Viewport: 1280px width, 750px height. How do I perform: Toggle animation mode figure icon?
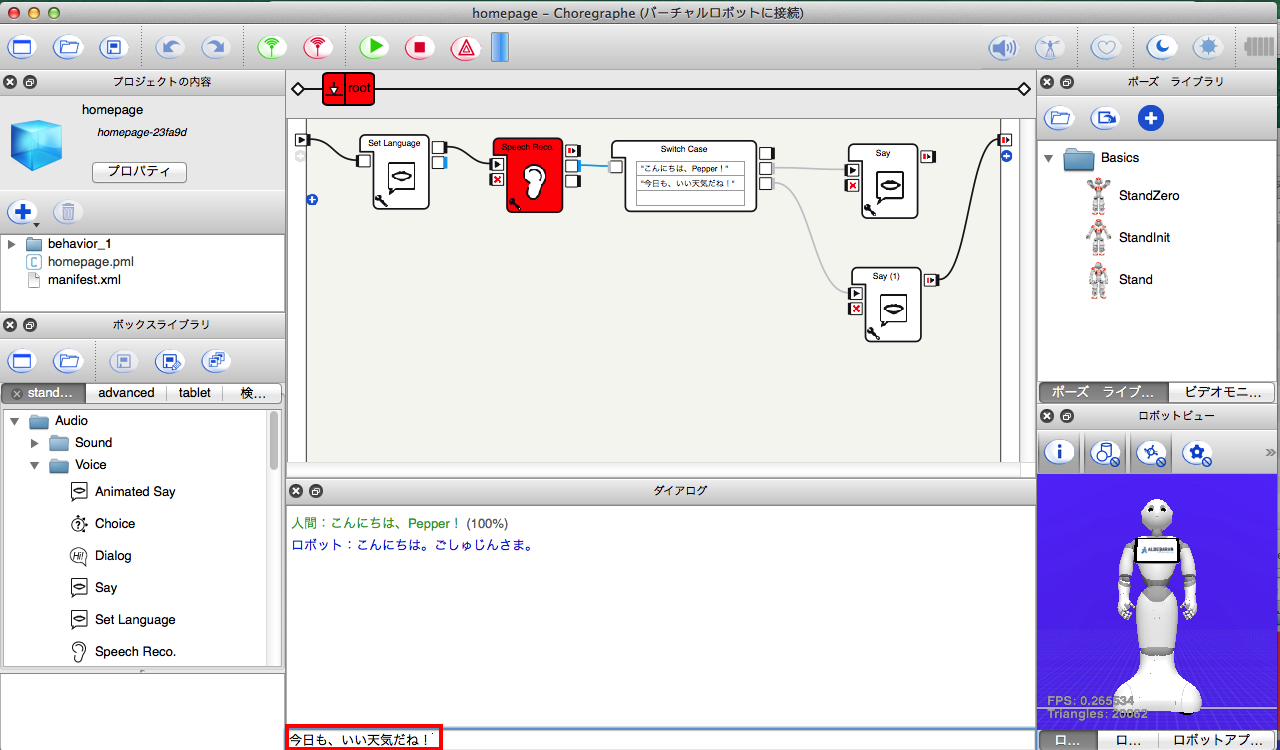(1049, 47)
